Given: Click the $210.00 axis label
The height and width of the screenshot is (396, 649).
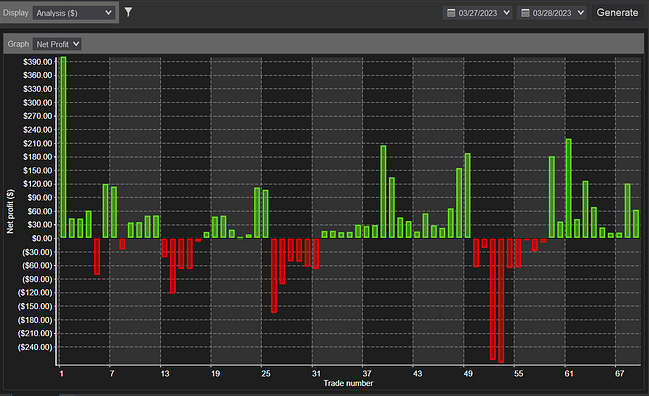Looking at the screenshot, I should pyautogui.click(x=38, y=143).
